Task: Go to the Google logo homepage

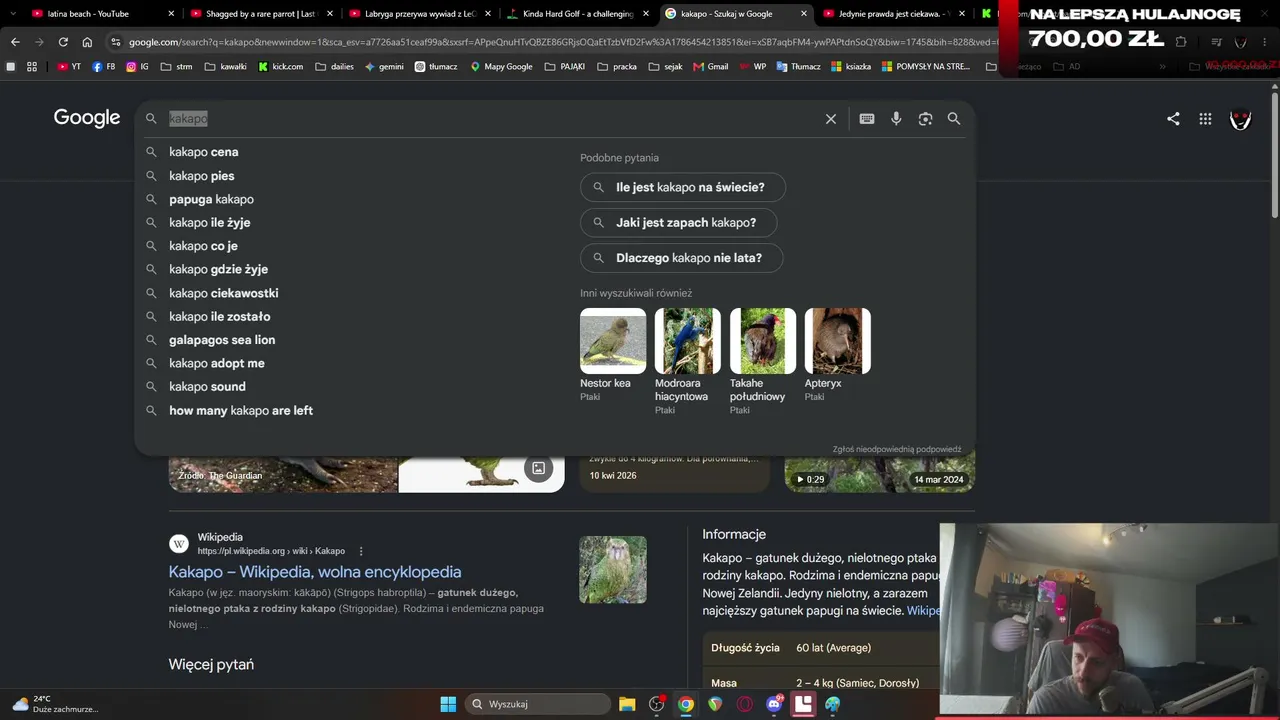Action: [x=87, y=118]
